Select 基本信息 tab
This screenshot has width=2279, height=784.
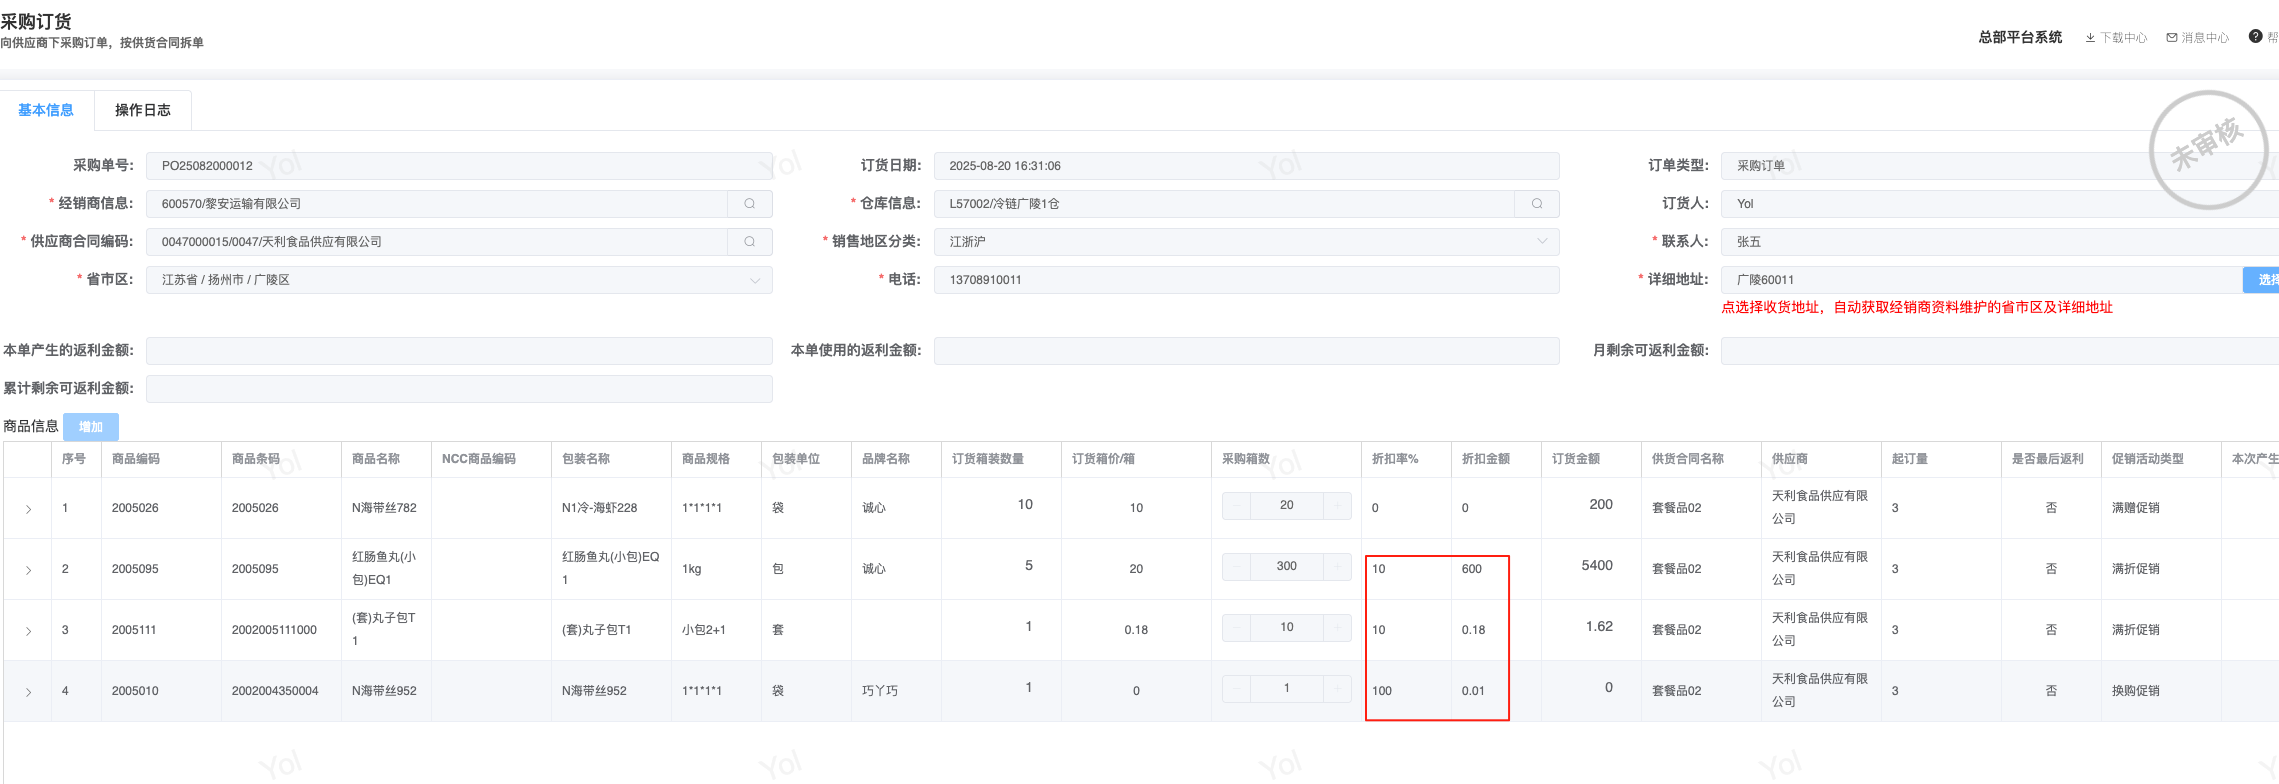tap(46, 110)
